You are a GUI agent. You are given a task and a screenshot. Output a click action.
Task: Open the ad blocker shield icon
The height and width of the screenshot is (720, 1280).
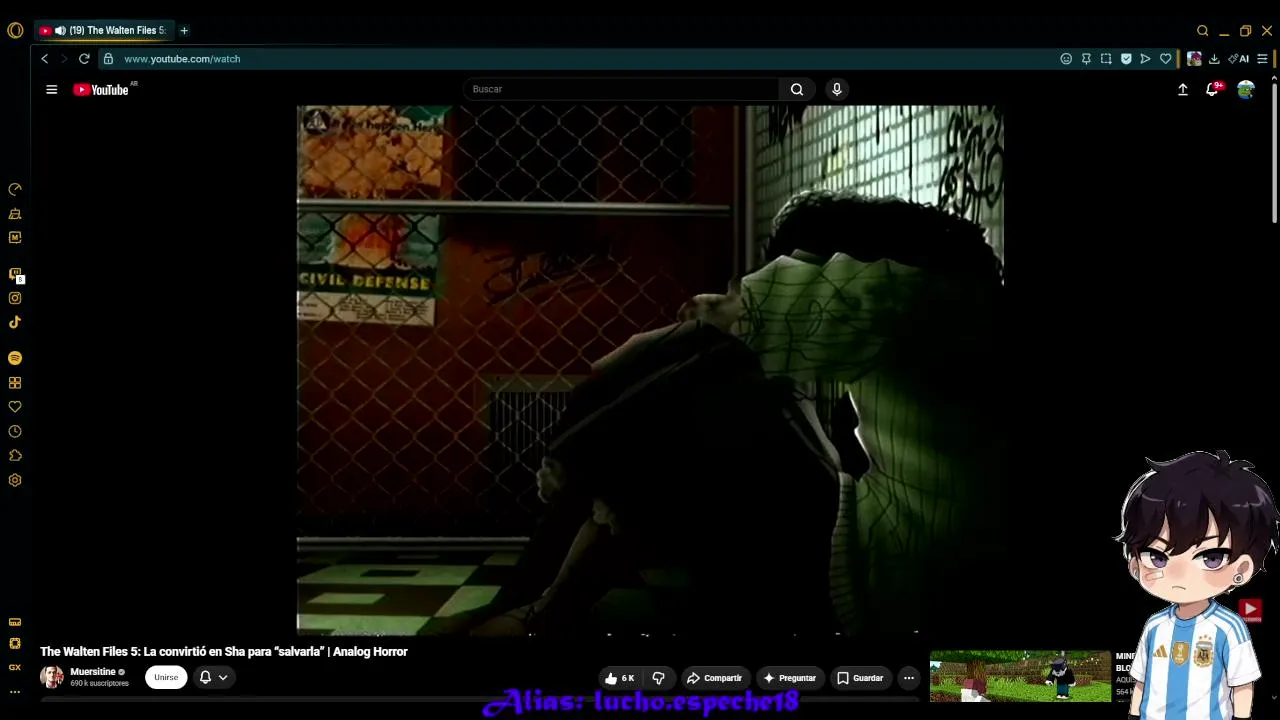(1126, 59)
